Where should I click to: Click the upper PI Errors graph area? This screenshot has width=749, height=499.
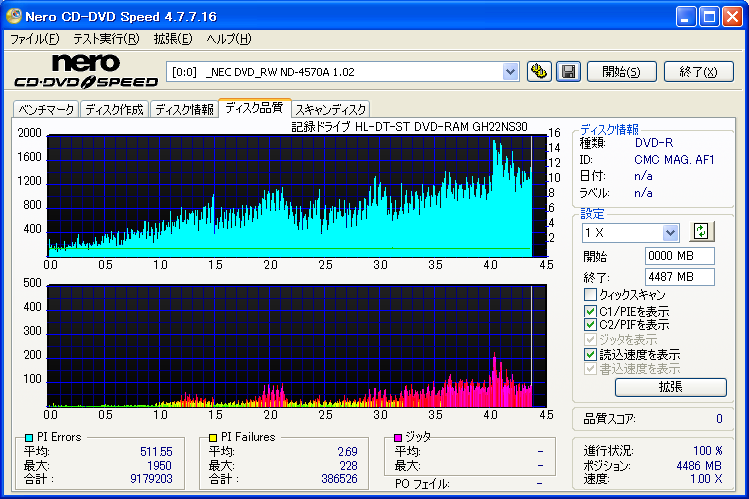click(x=297, y=196)
